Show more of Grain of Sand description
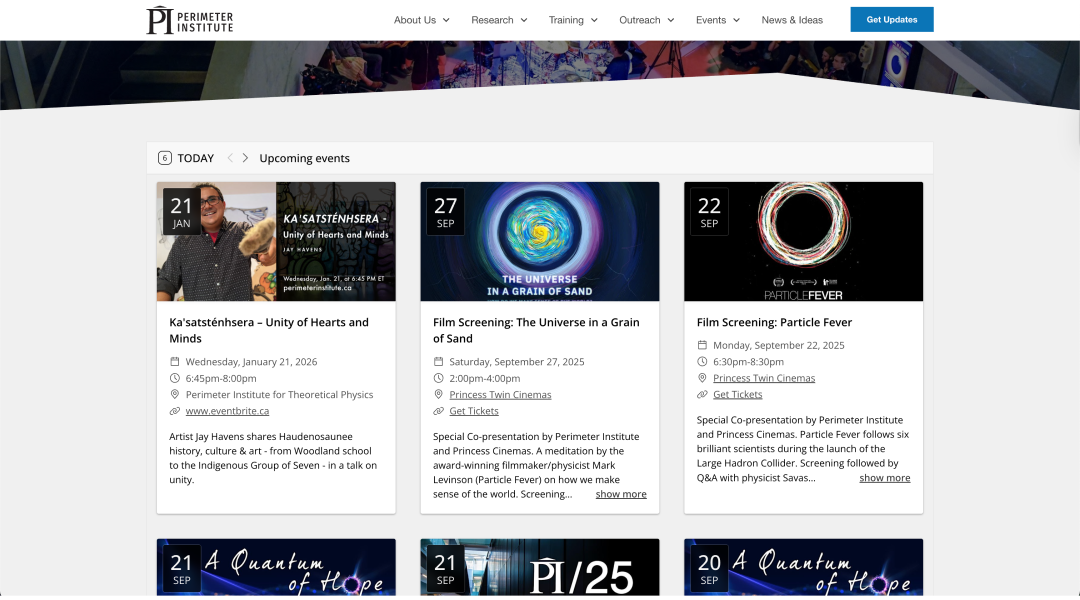Screen dimensions: 1080x600 [x=620, y=494]
